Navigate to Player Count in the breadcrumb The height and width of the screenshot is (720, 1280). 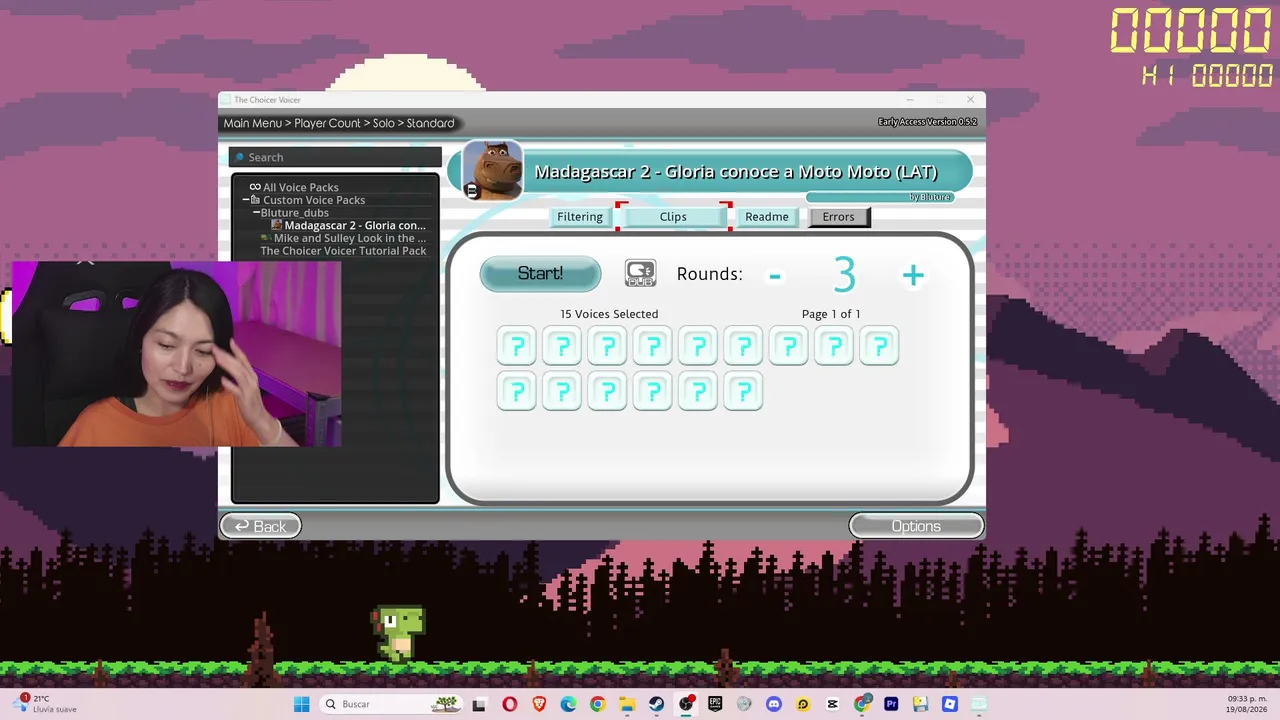coord(327,123)
